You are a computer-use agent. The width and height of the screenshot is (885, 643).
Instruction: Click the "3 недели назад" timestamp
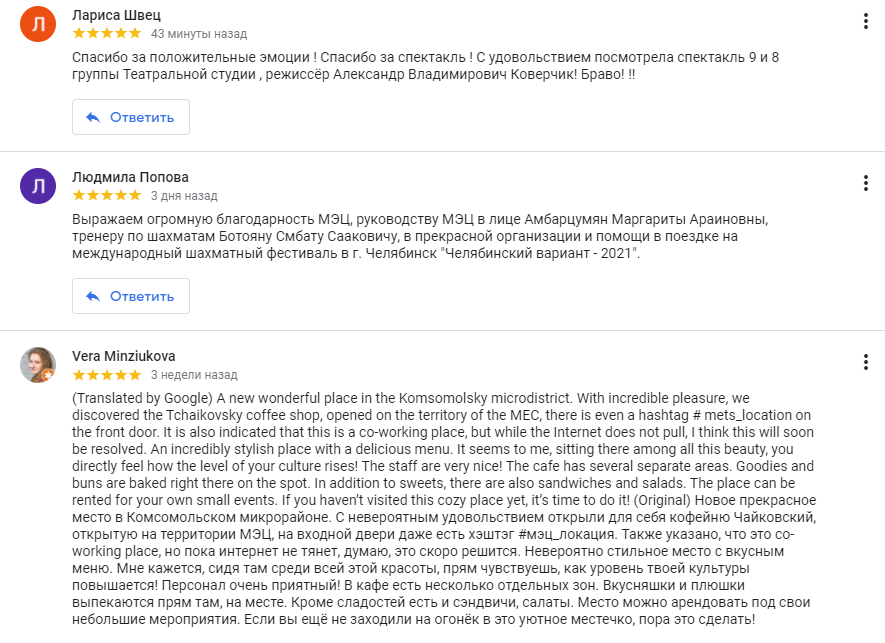194,375
